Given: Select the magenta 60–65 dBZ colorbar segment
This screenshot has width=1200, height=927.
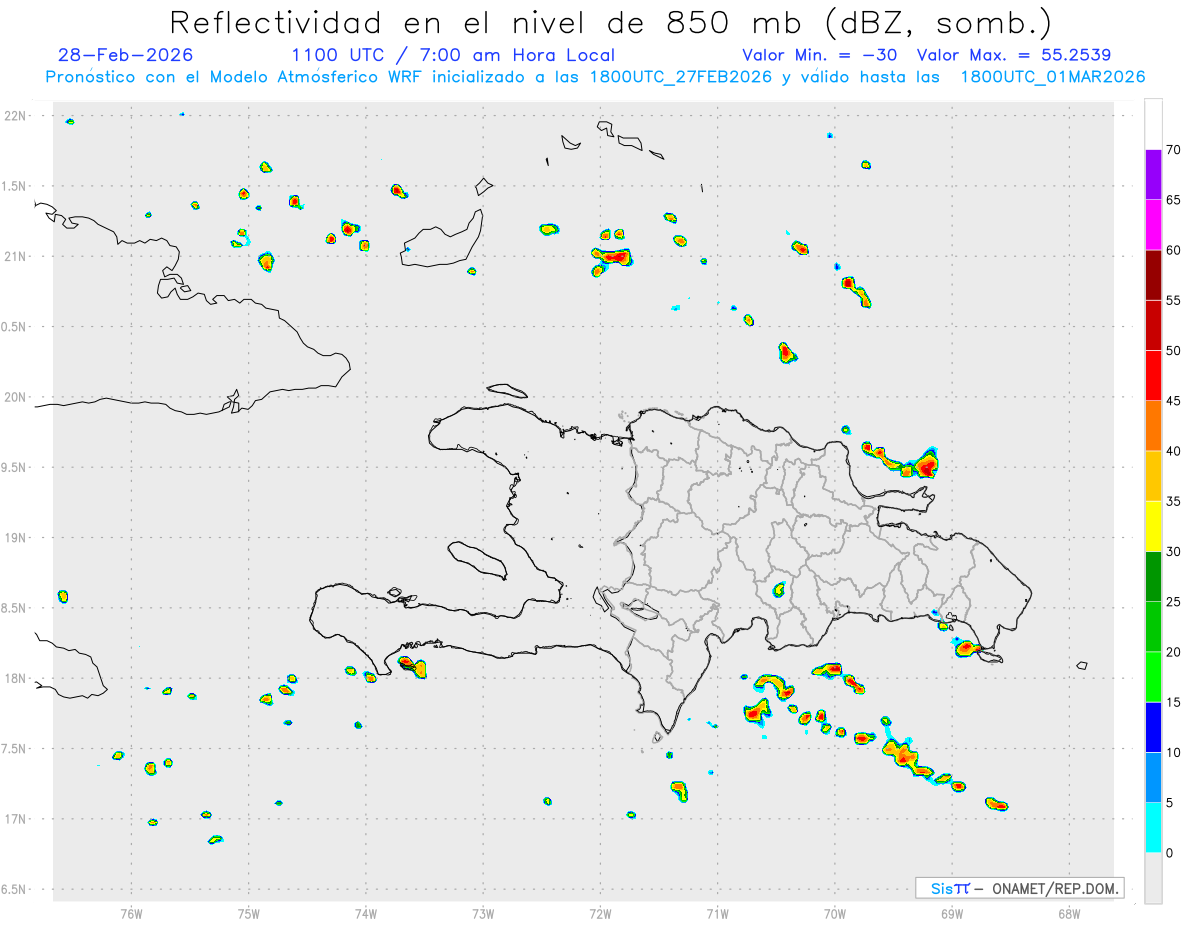Looking at the screenshot, I should point(1153,225).
